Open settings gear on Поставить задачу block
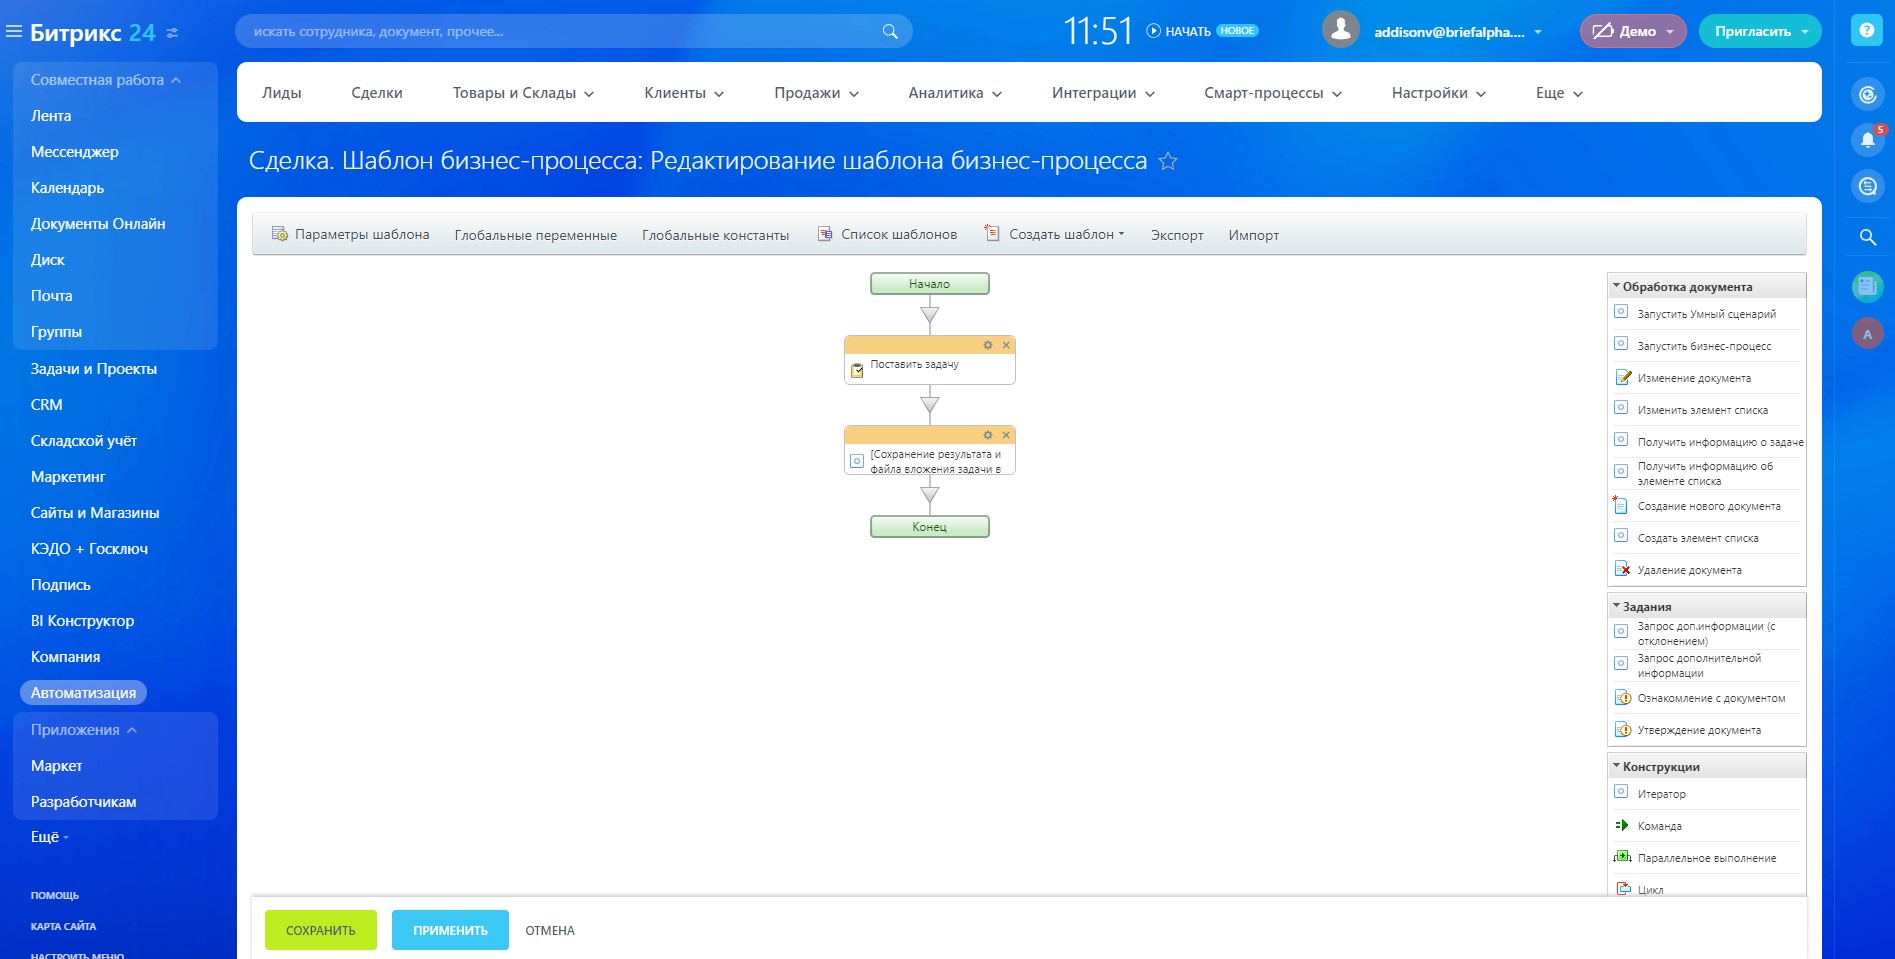This screenshot has height=959, width=1895. 987,345
